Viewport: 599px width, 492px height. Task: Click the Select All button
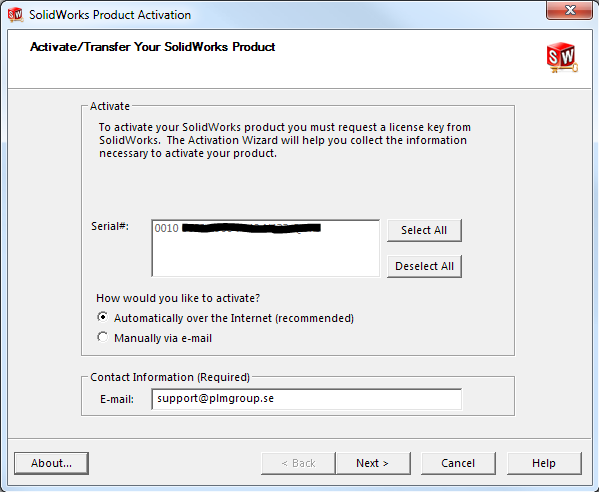[424, 230]
